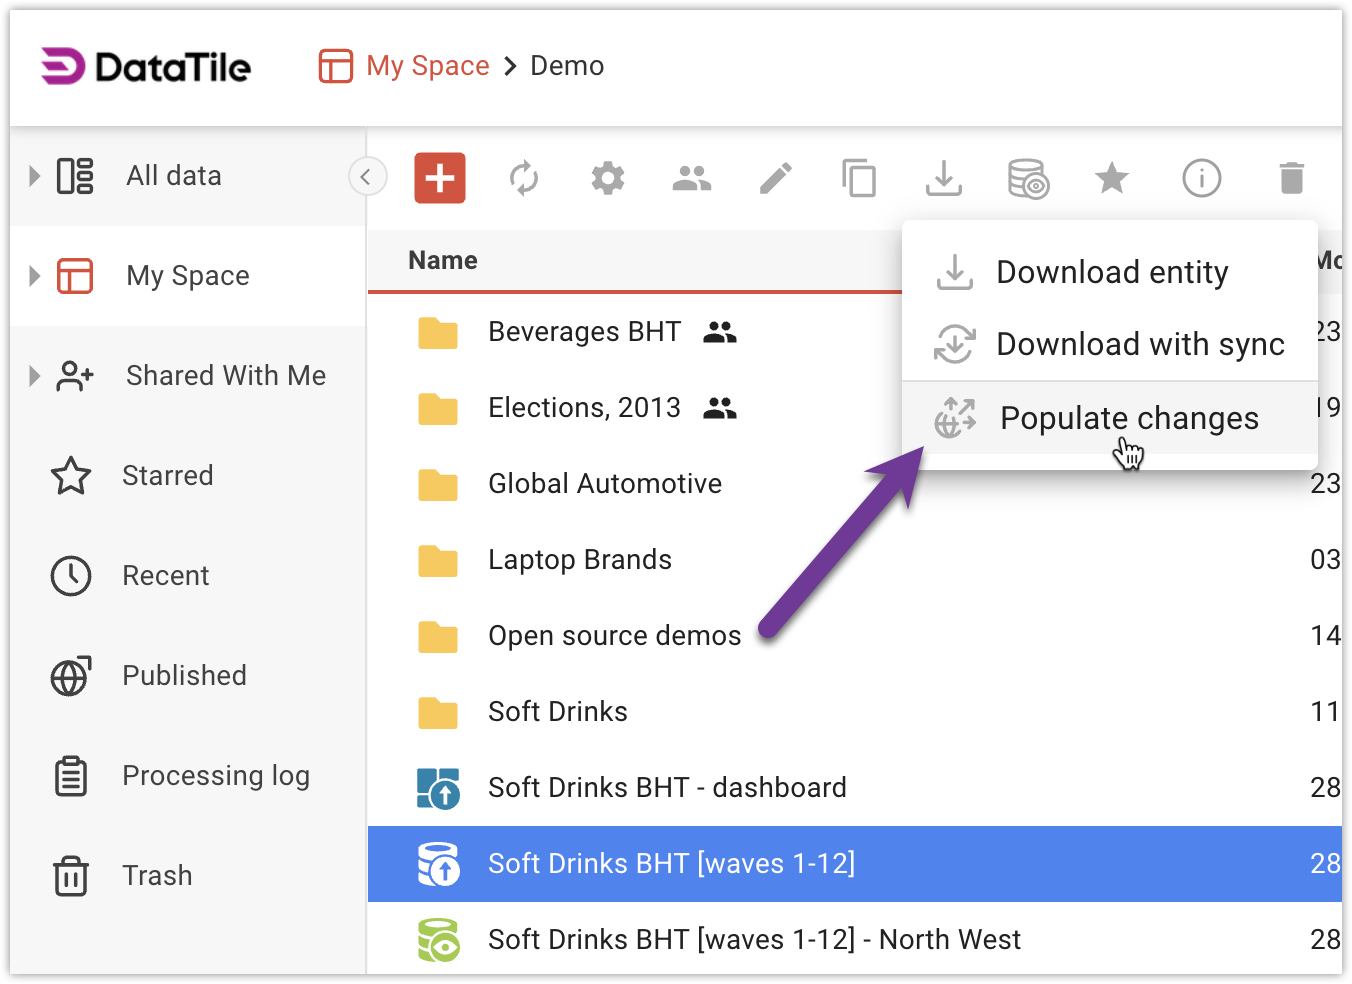Open the Global Automotive folder

(x=604, y=484)
